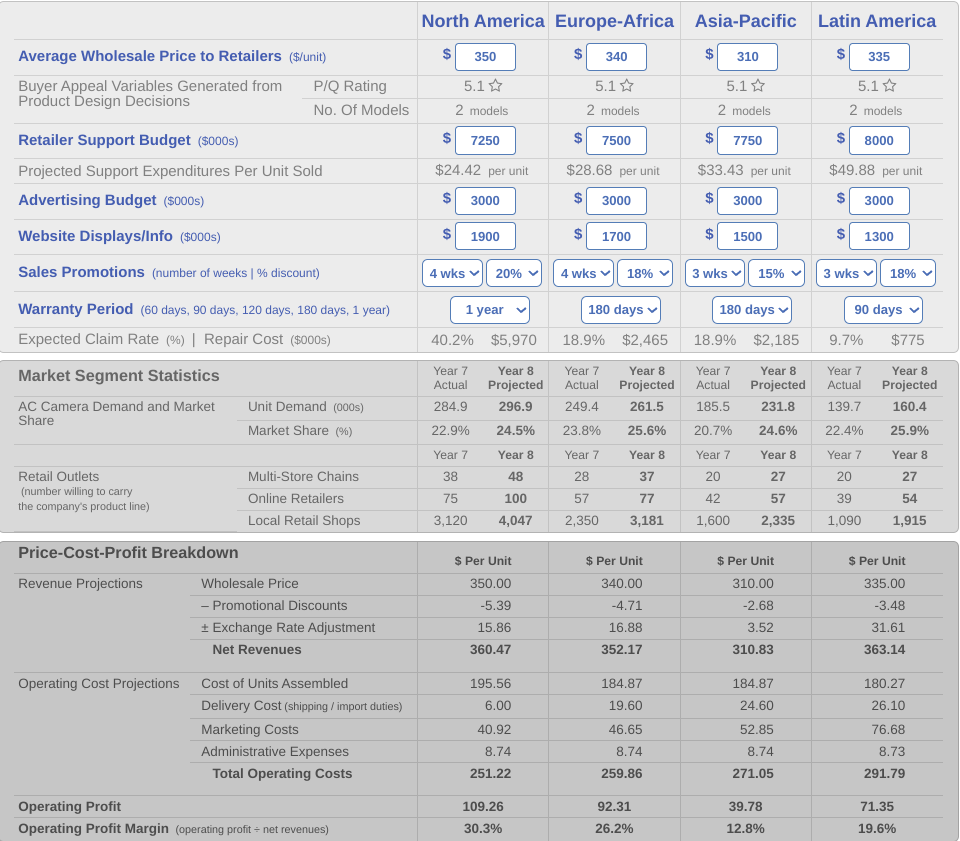Viewport: 960px width, 841px height.
Task: Click Latin America P/Q rating star
Action: click(890, 86)
